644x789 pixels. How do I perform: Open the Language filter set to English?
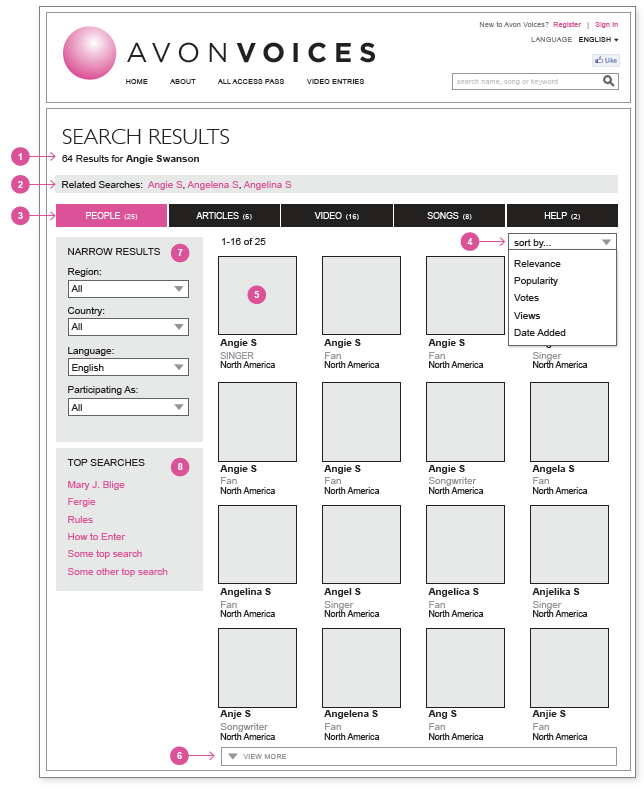click(x=128, y=367)
